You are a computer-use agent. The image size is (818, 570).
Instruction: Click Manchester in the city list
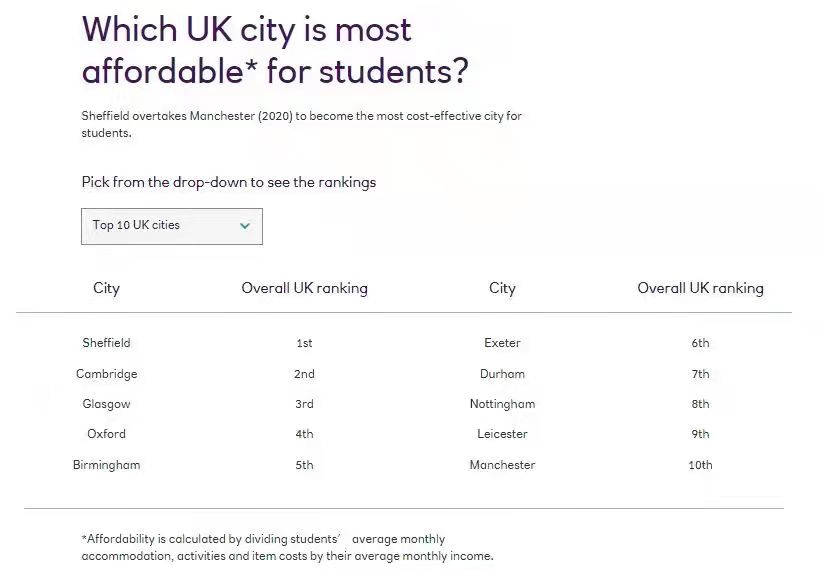502,465
